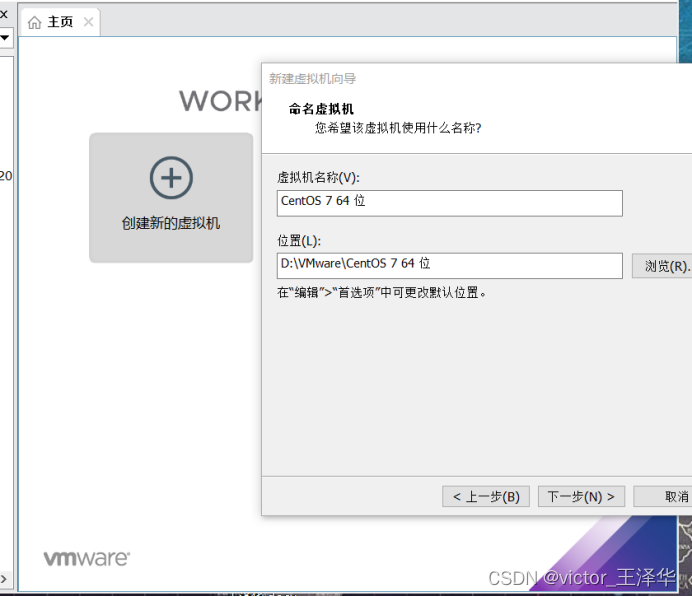Click the 虚拟机名称(V): label
Viewport: 692px width, 597px height.
tap(319, 177)
